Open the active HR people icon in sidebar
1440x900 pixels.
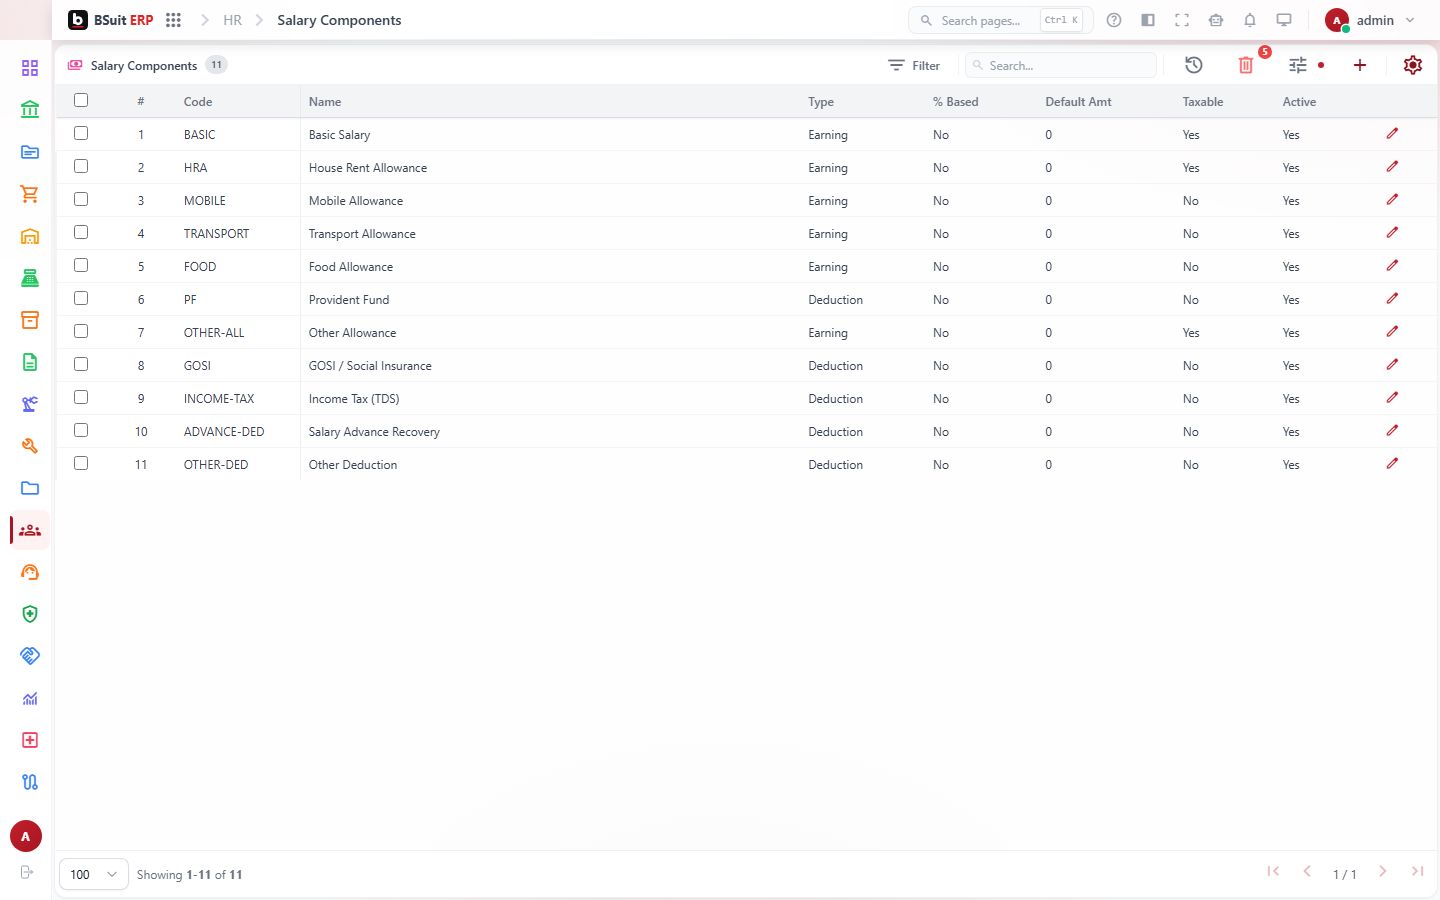point(30,530)
